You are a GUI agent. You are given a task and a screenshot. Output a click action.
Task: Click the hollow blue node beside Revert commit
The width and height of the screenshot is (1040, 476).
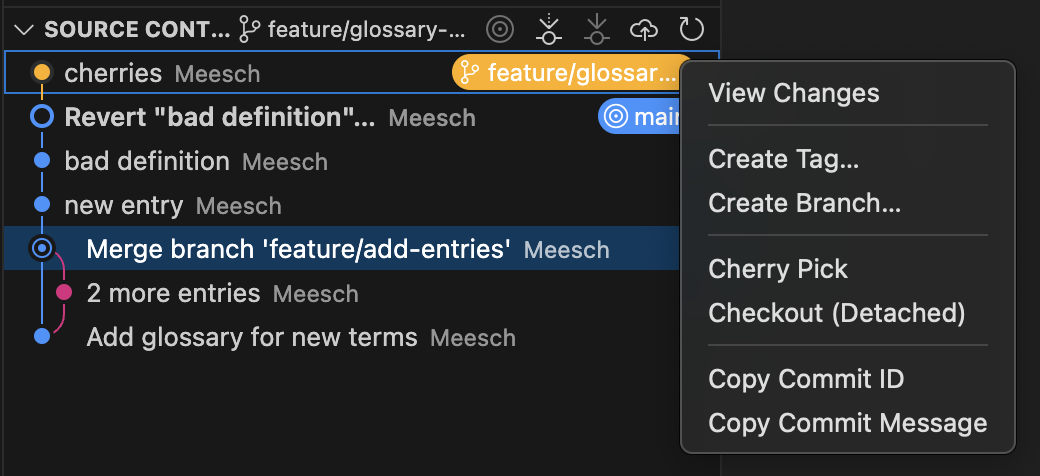pyautogui.click(x=42, y=117)
